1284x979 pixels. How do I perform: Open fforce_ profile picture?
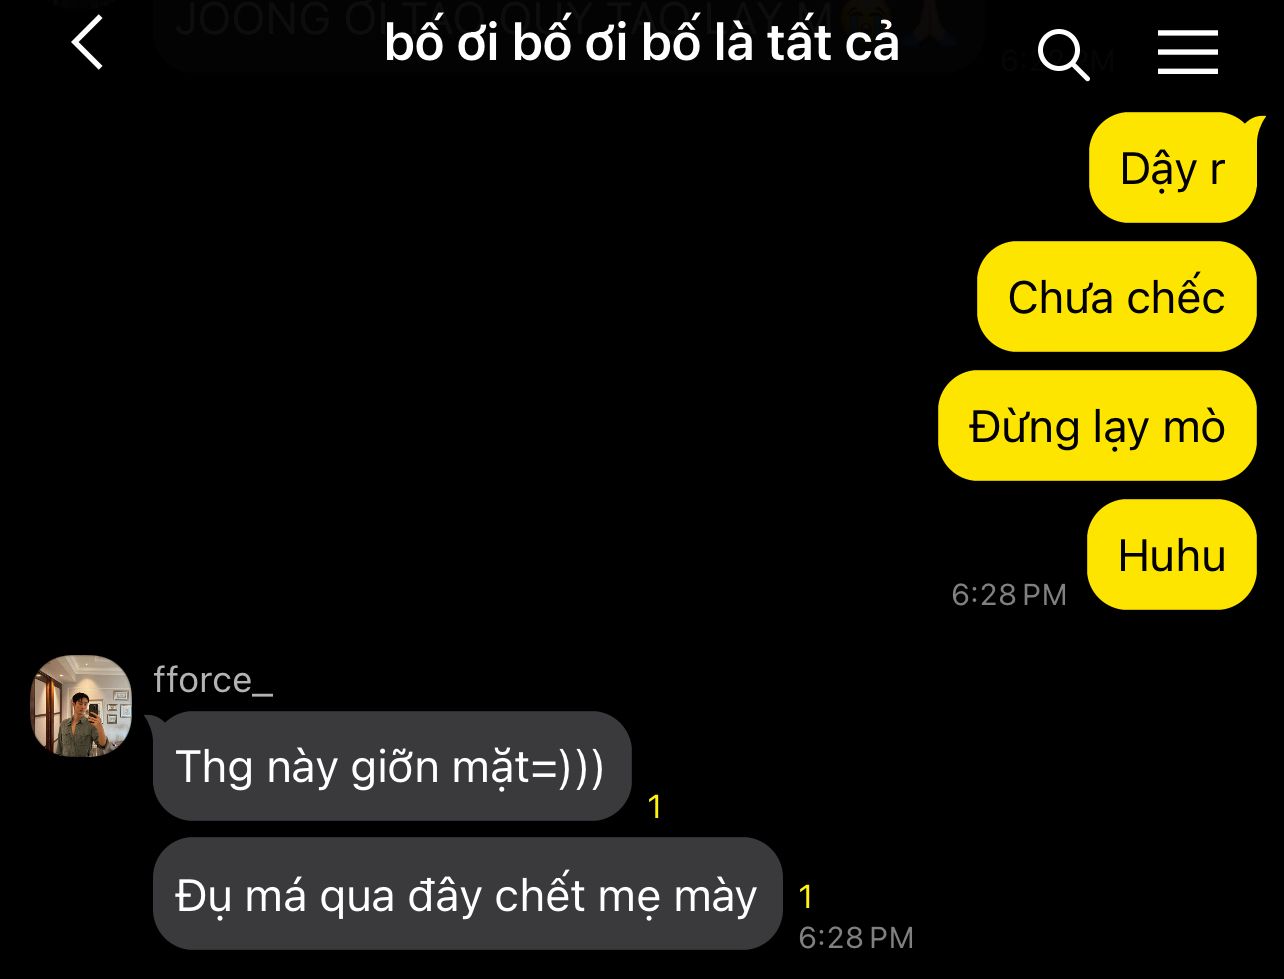tap(82, 706)
